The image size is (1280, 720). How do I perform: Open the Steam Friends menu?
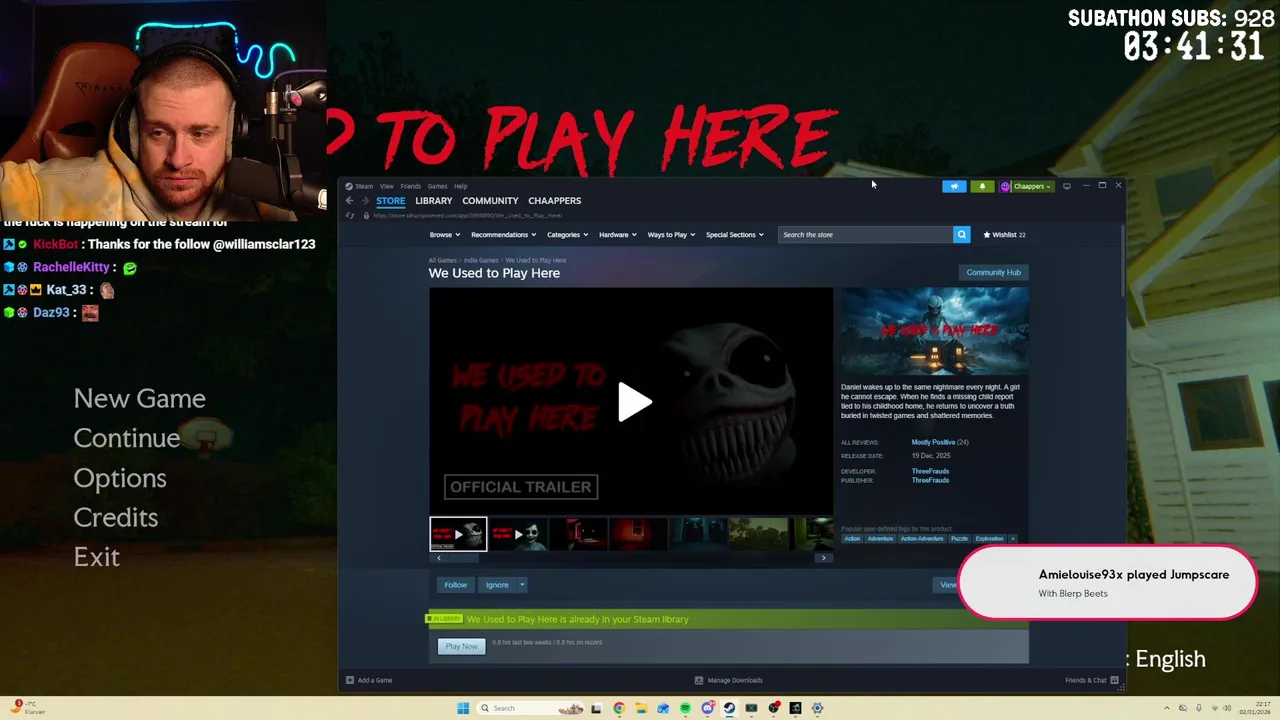[410, 186]
